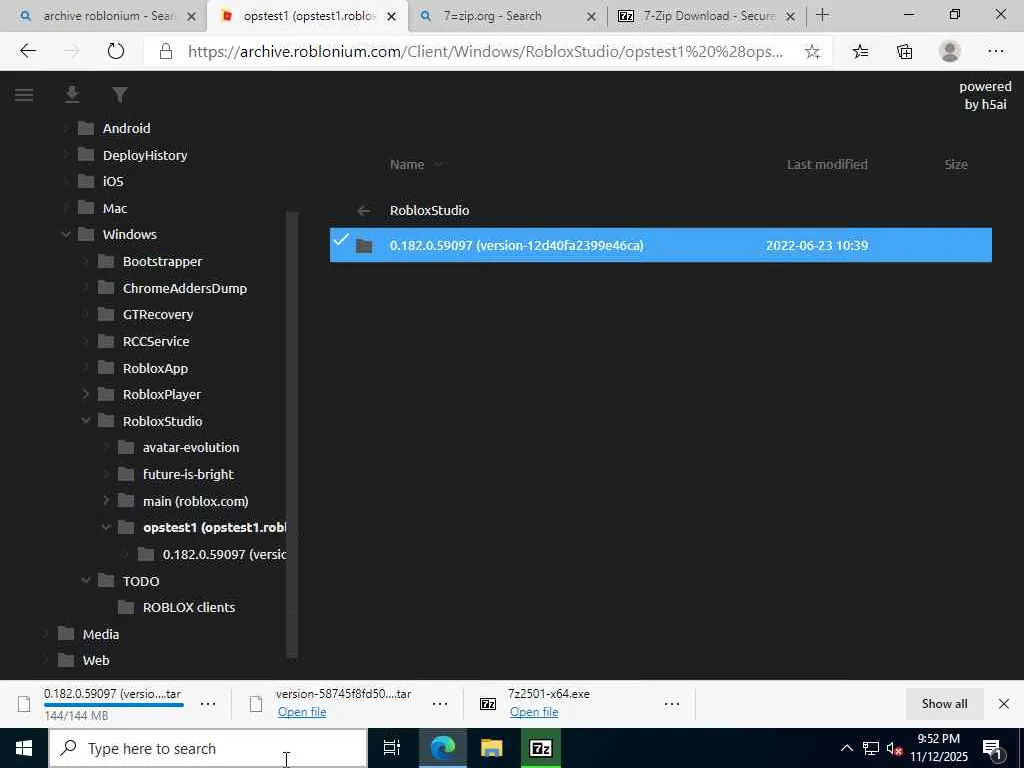
Task: Open the Bootstrapper folder
Action: [162, 261]
